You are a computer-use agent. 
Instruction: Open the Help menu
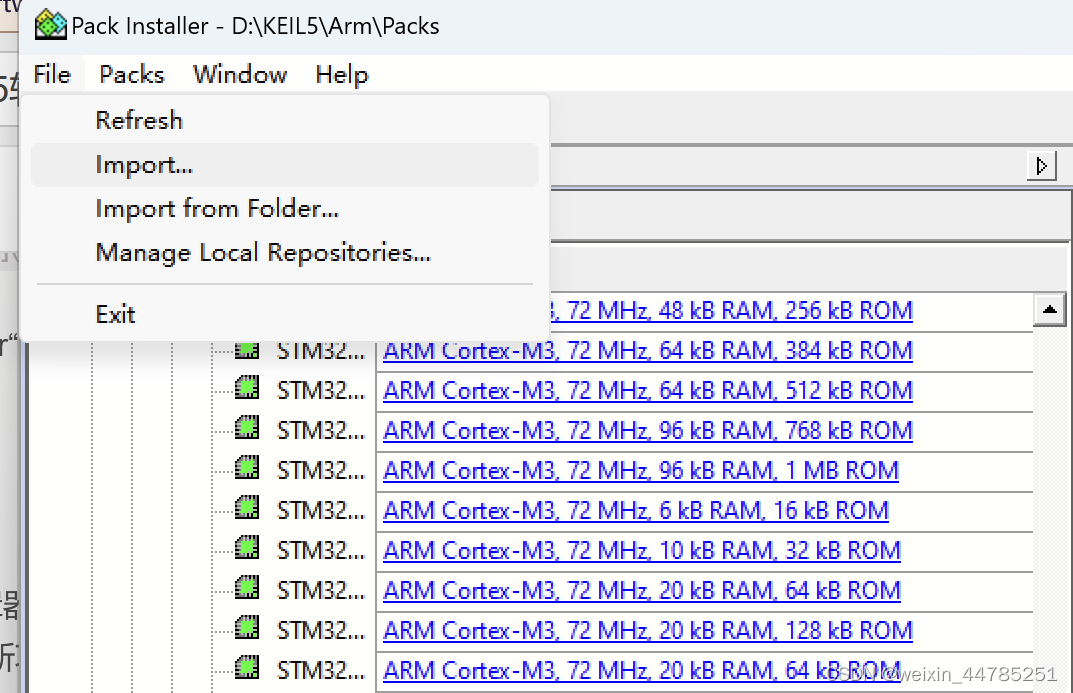click(x=342, y=74)
